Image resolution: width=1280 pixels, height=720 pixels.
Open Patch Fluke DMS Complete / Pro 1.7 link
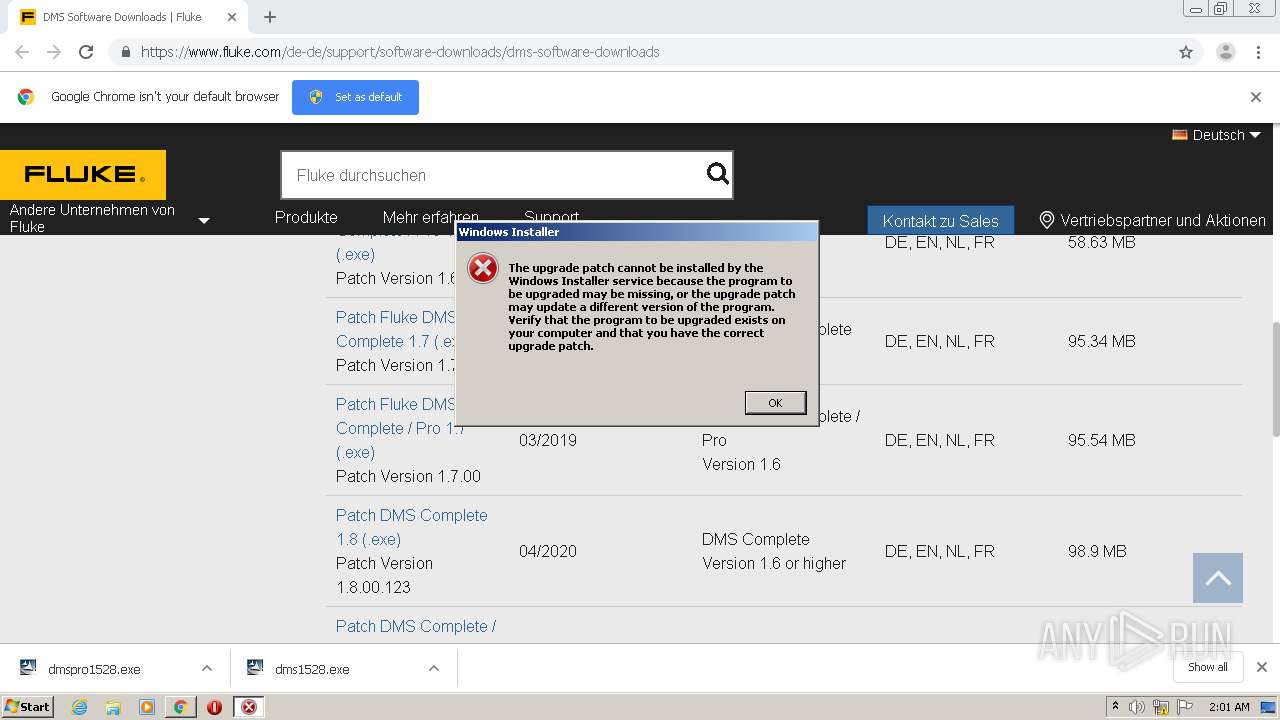click(399, 428)
